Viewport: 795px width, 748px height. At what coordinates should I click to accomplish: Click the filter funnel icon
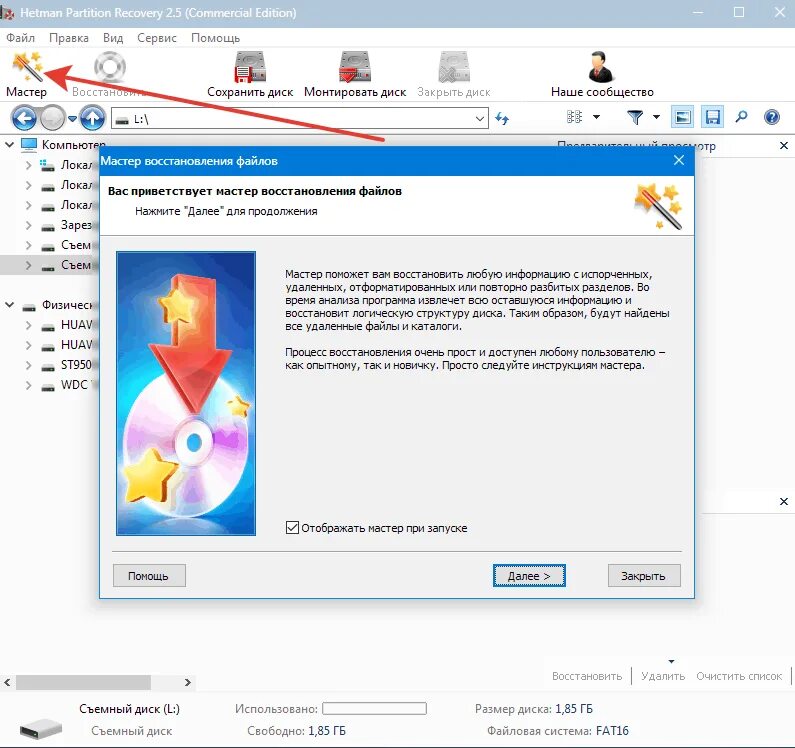point(635,117)
